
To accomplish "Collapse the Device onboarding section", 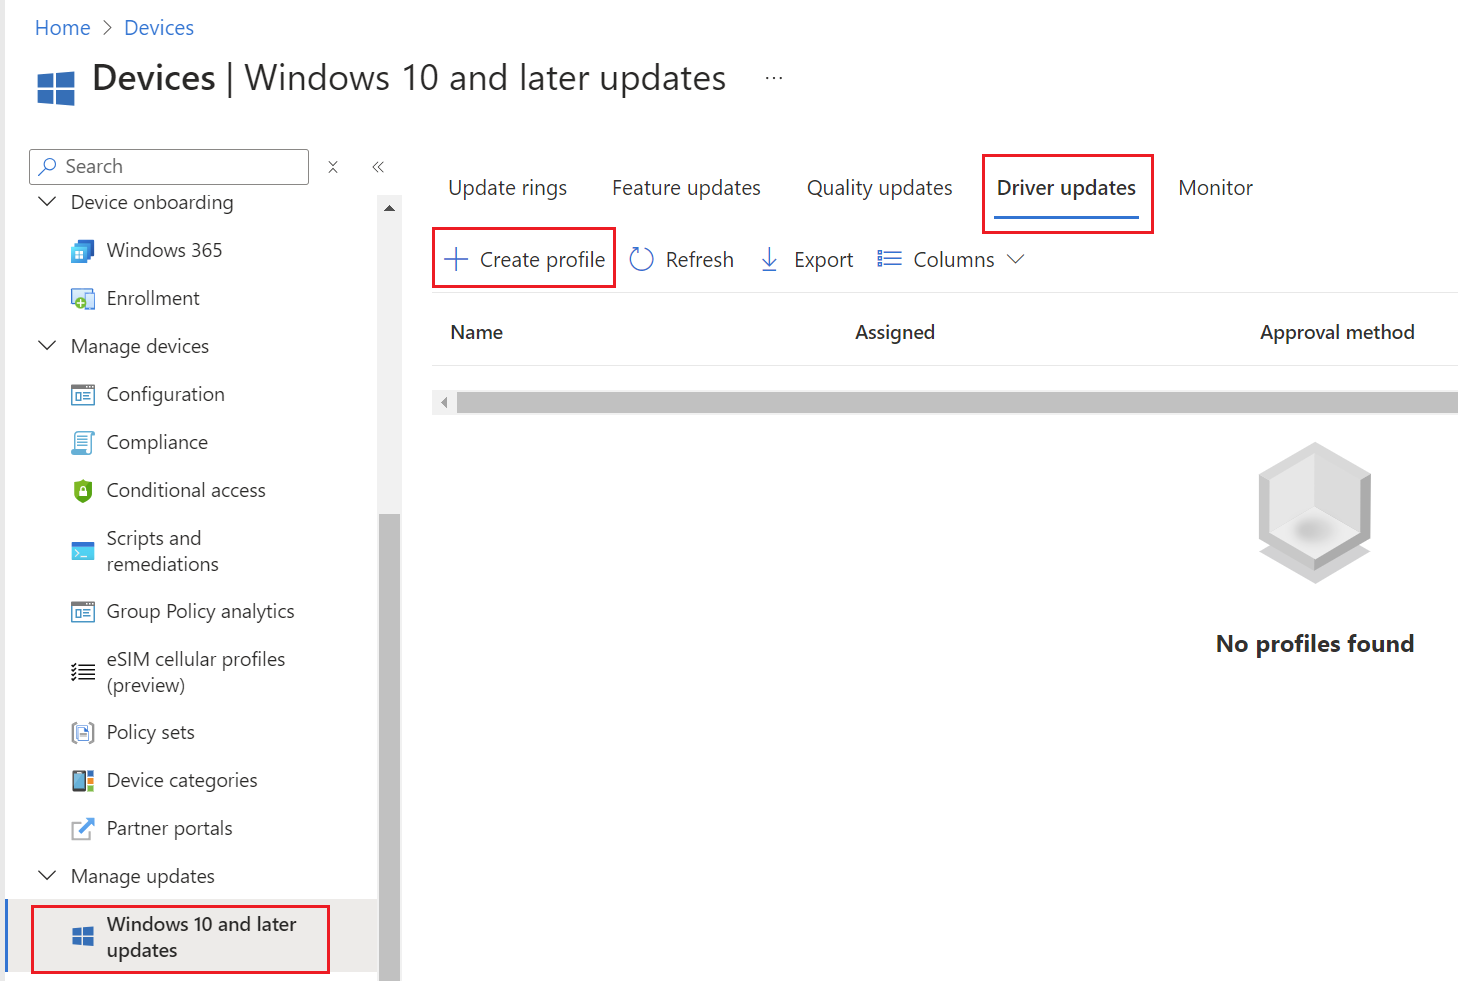I will click(47, 202).
